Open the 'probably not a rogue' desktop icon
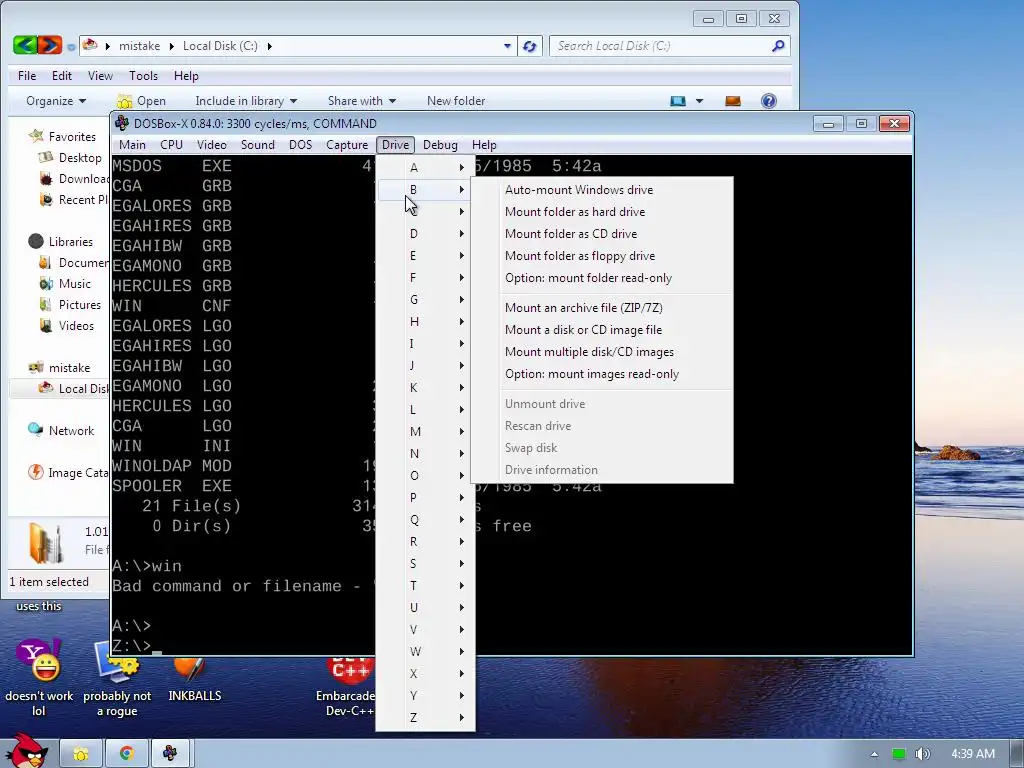The height and width of the screenshot is (768, 1024). click(117, 678)
